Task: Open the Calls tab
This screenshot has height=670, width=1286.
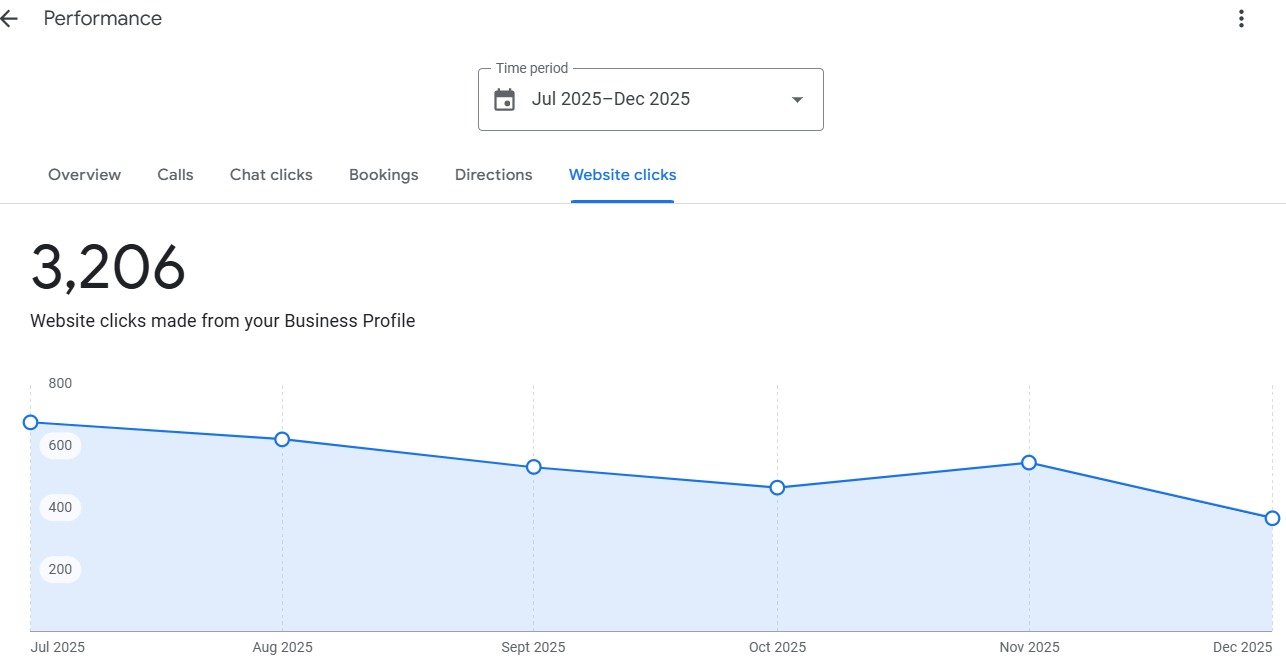Action: 175,175
